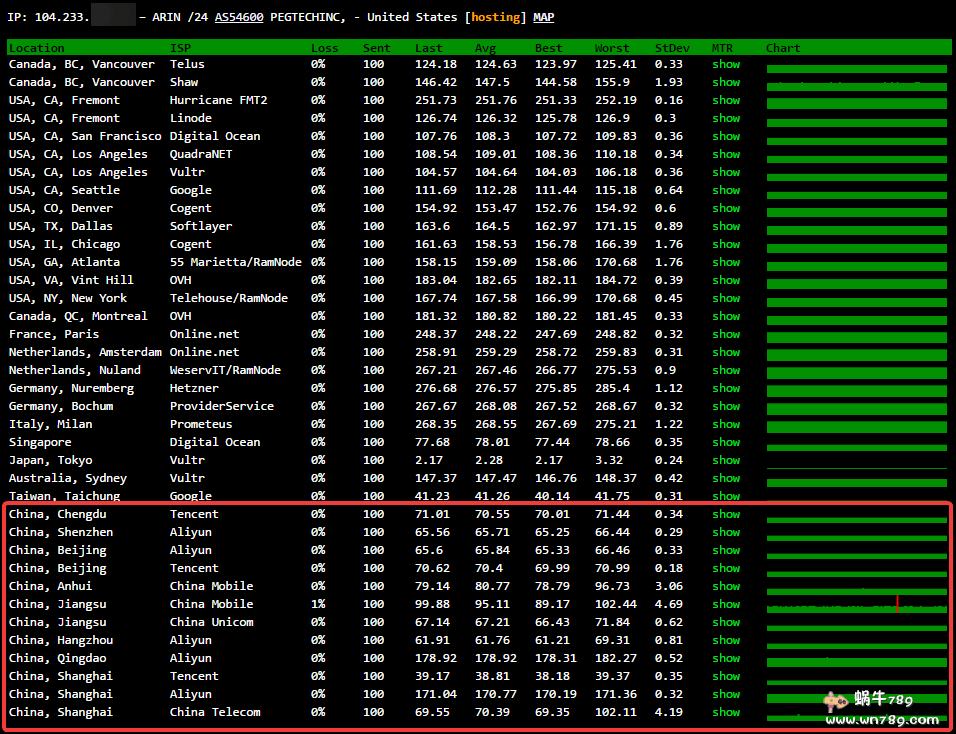The image size is (956, 734).
Task: Show MTR for Shanghai China Telecom row
Action: point(726,712)
